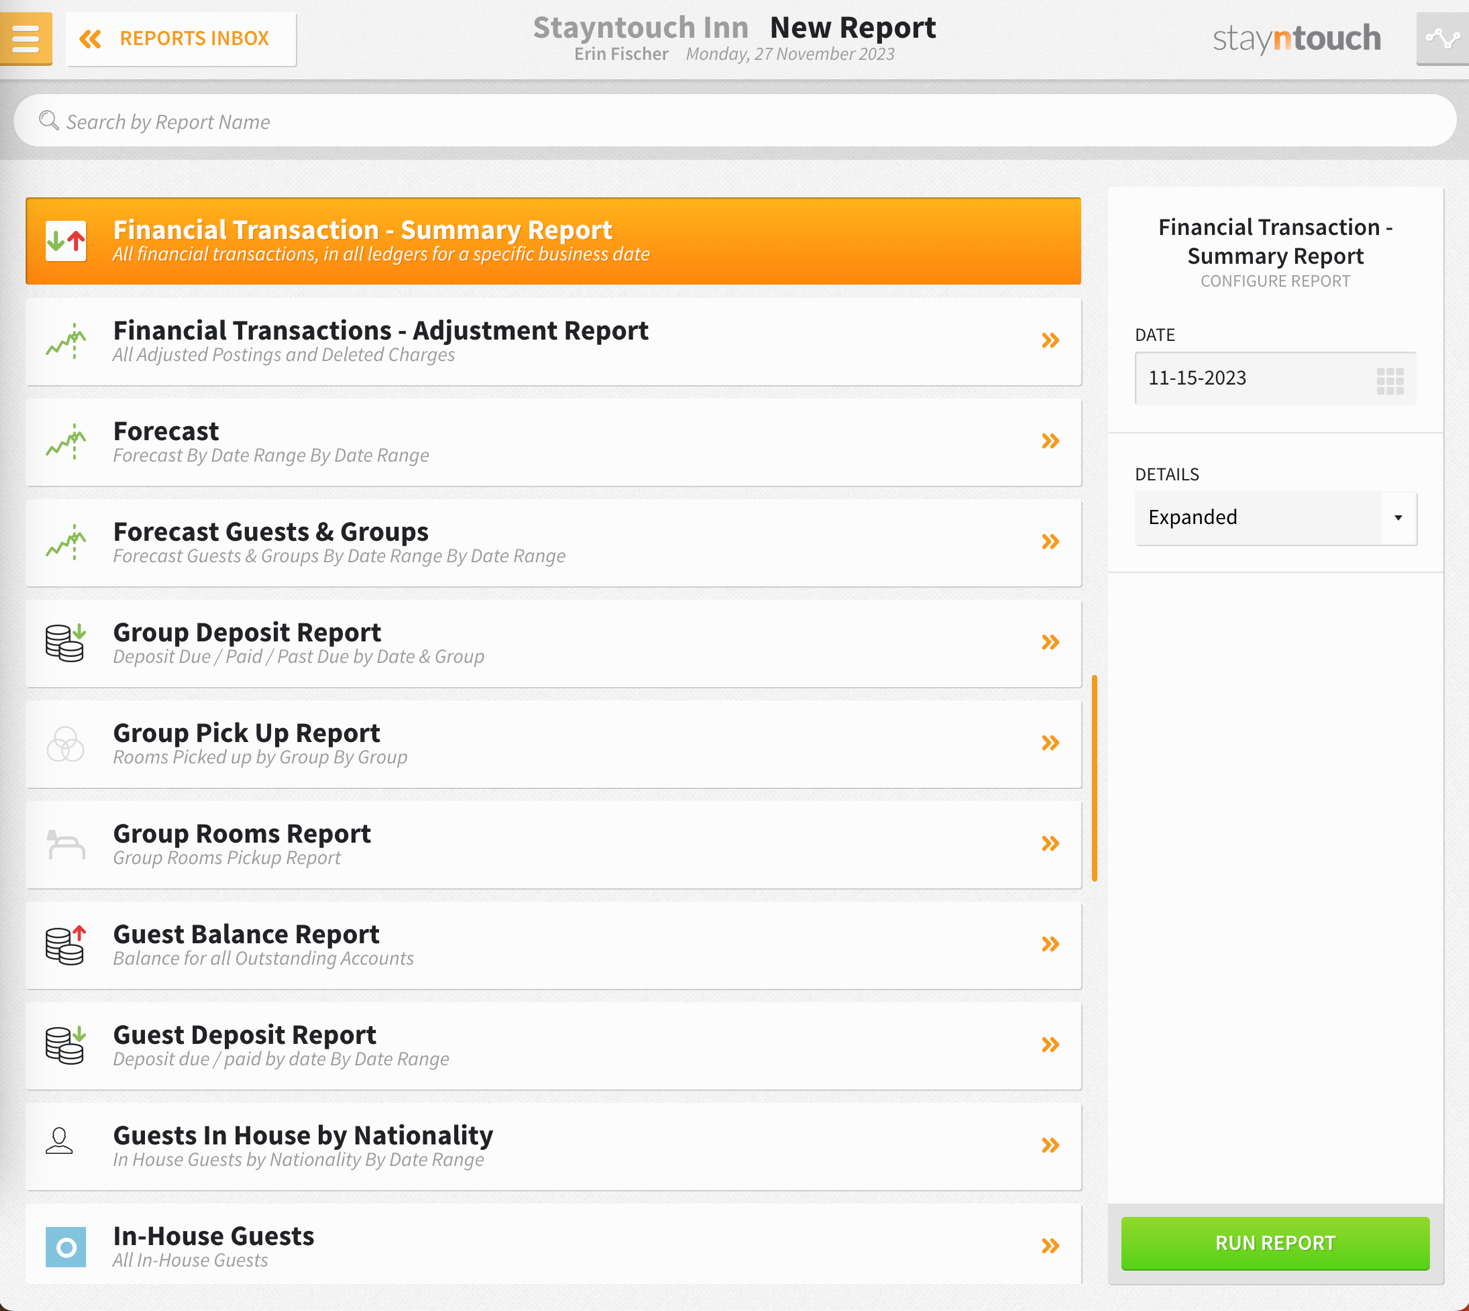Click the staytouch logo
This screenshot has height=1311, width=1469.
(x=1297, y=39)
